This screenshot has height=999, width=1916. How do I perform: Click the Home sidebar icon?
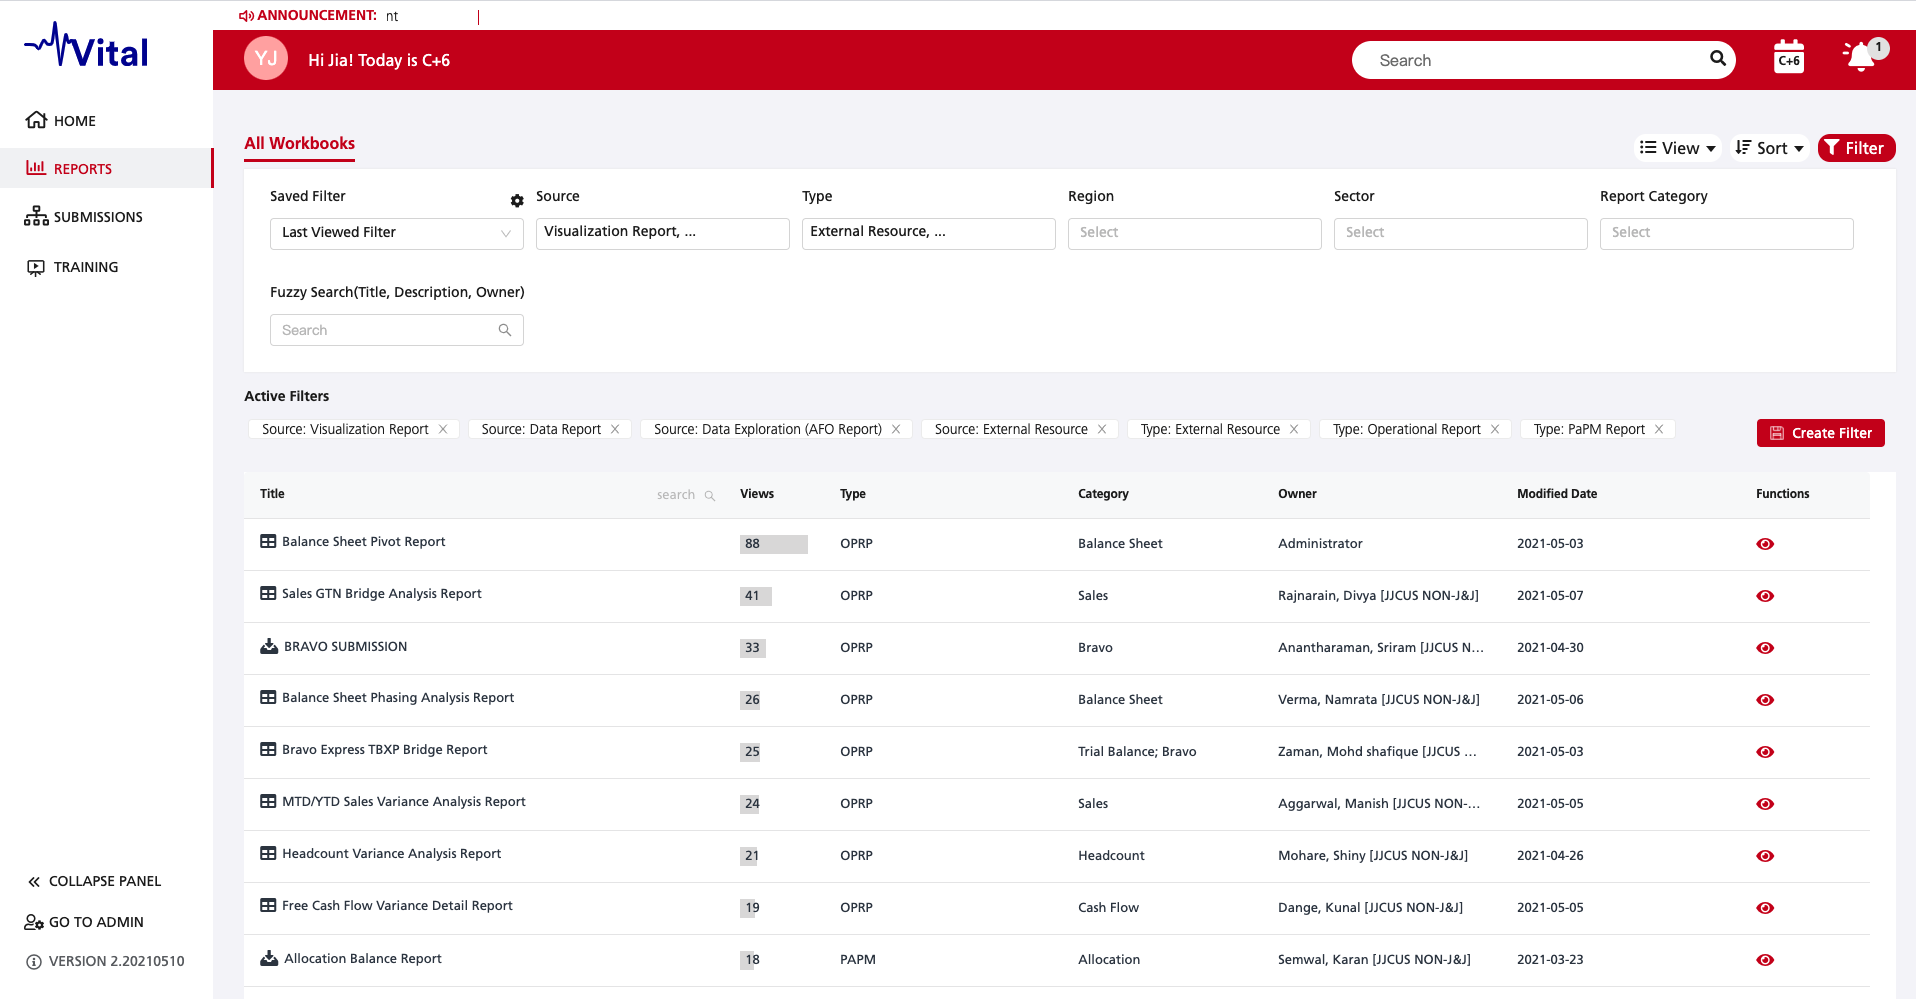pos(36,120)
